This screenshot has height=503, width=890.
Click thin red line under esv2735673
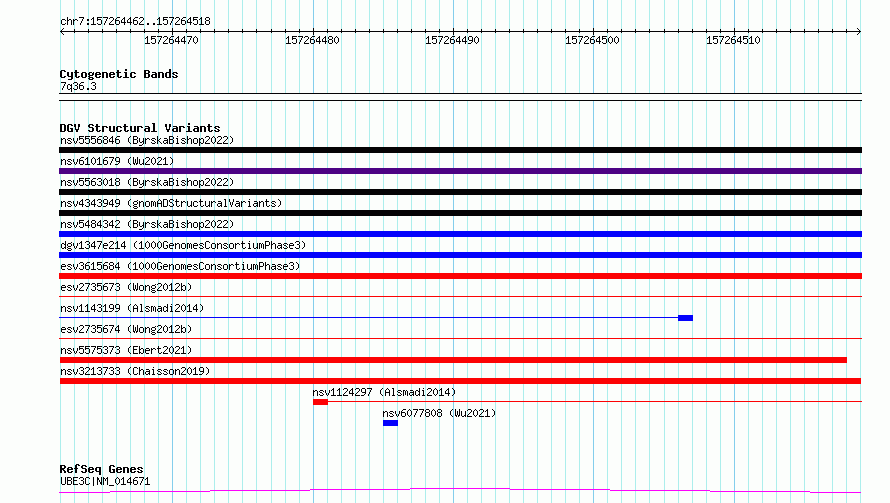[x=460, y=296]
